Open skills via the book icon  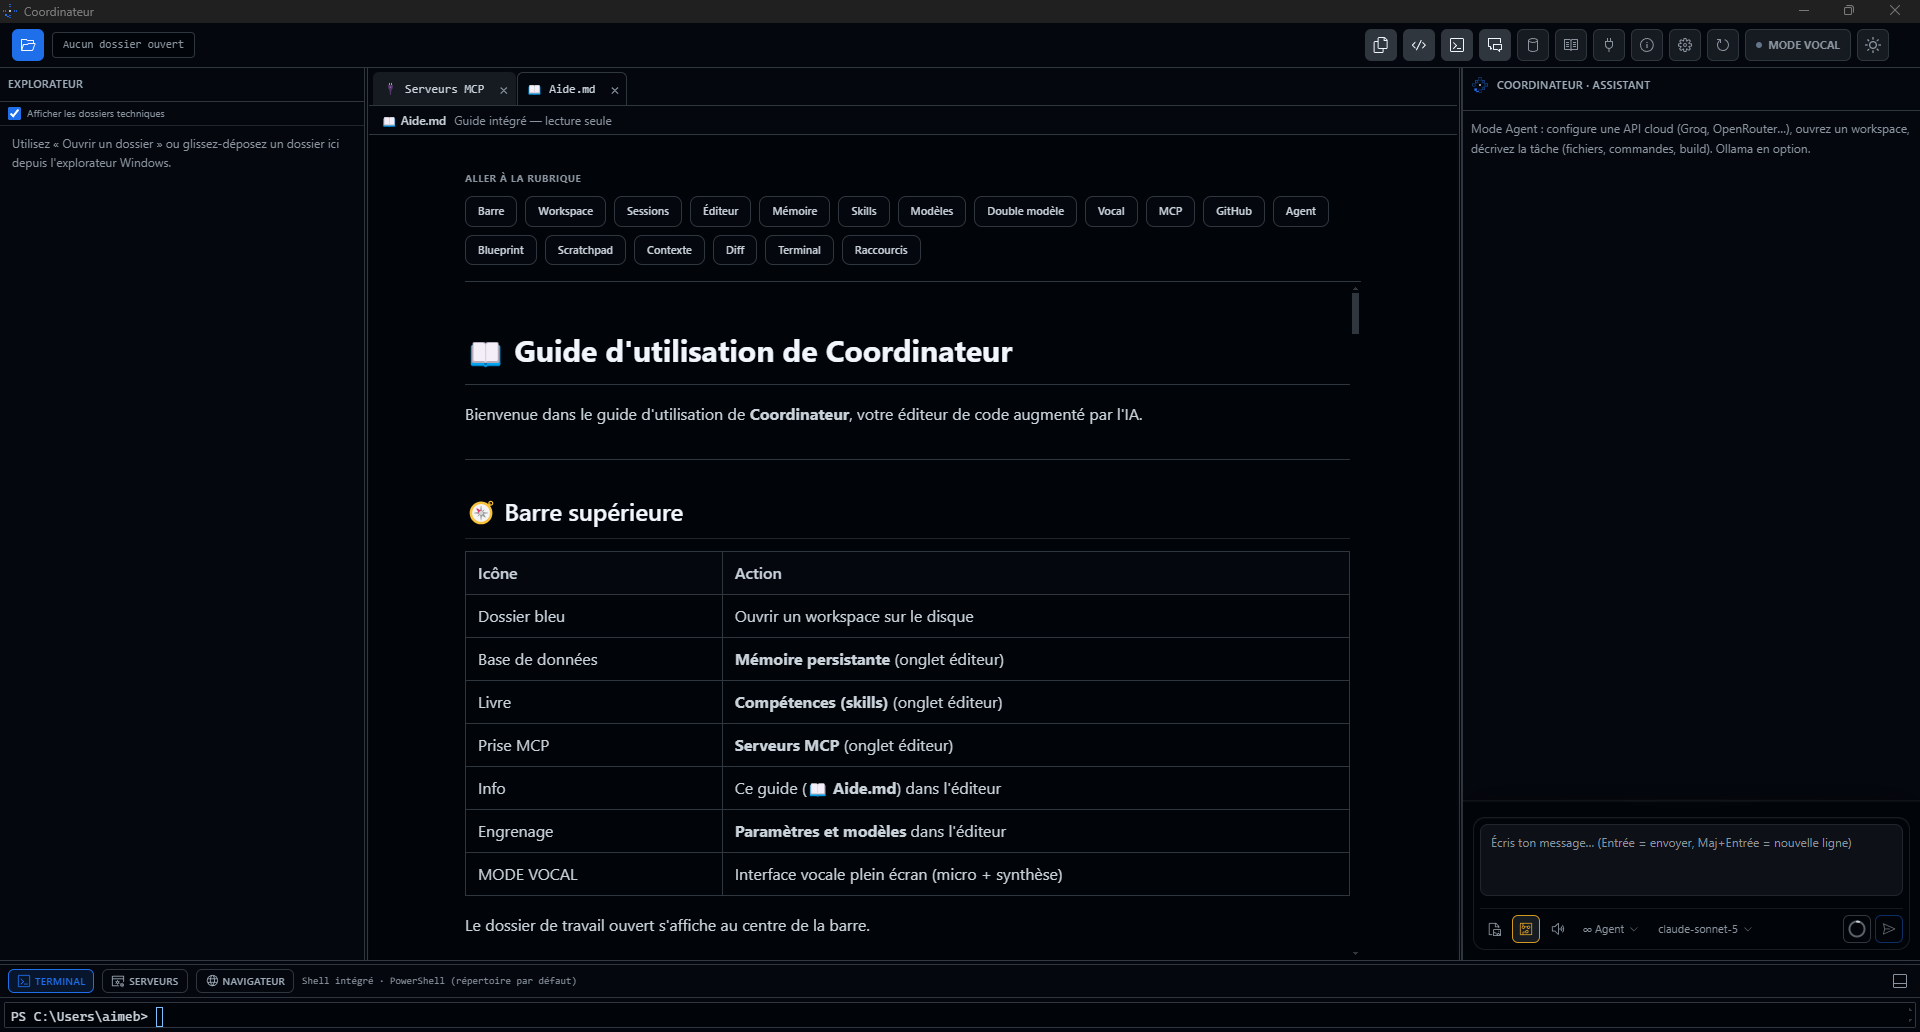1571,45
